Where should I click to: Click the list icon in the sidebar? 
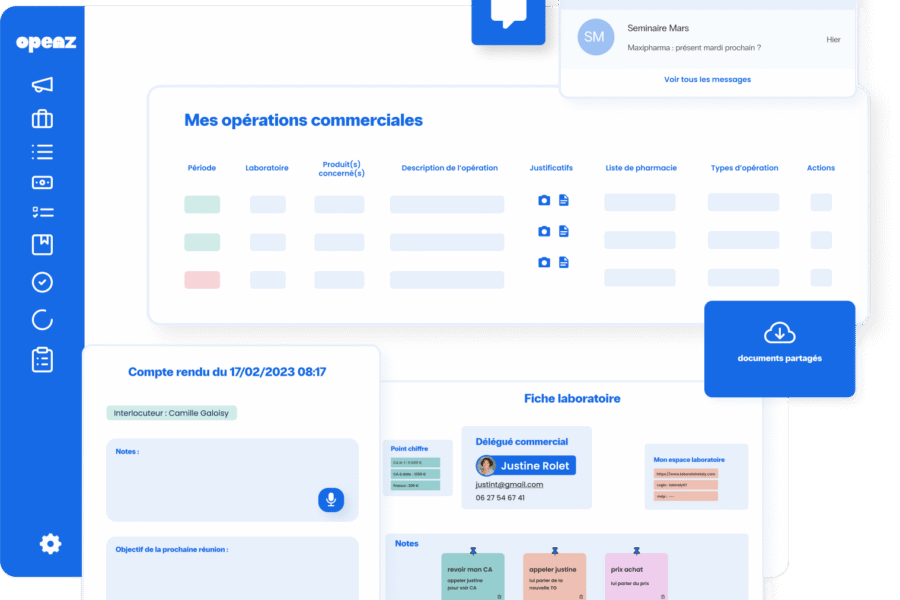(x=41, y=151)
